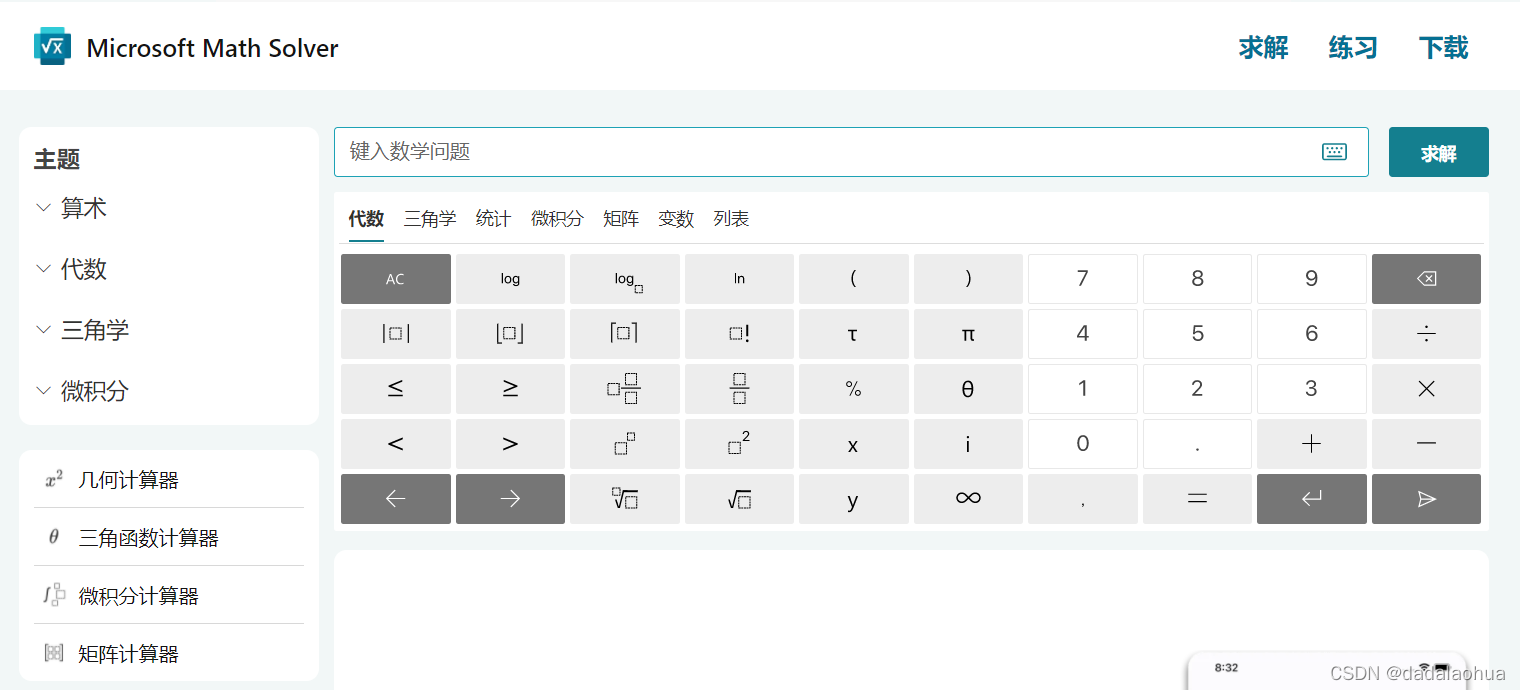The height and width of the screenshot is (690, 1520).
Task: Click the AC clear key
Action: [x=396, y=279]
